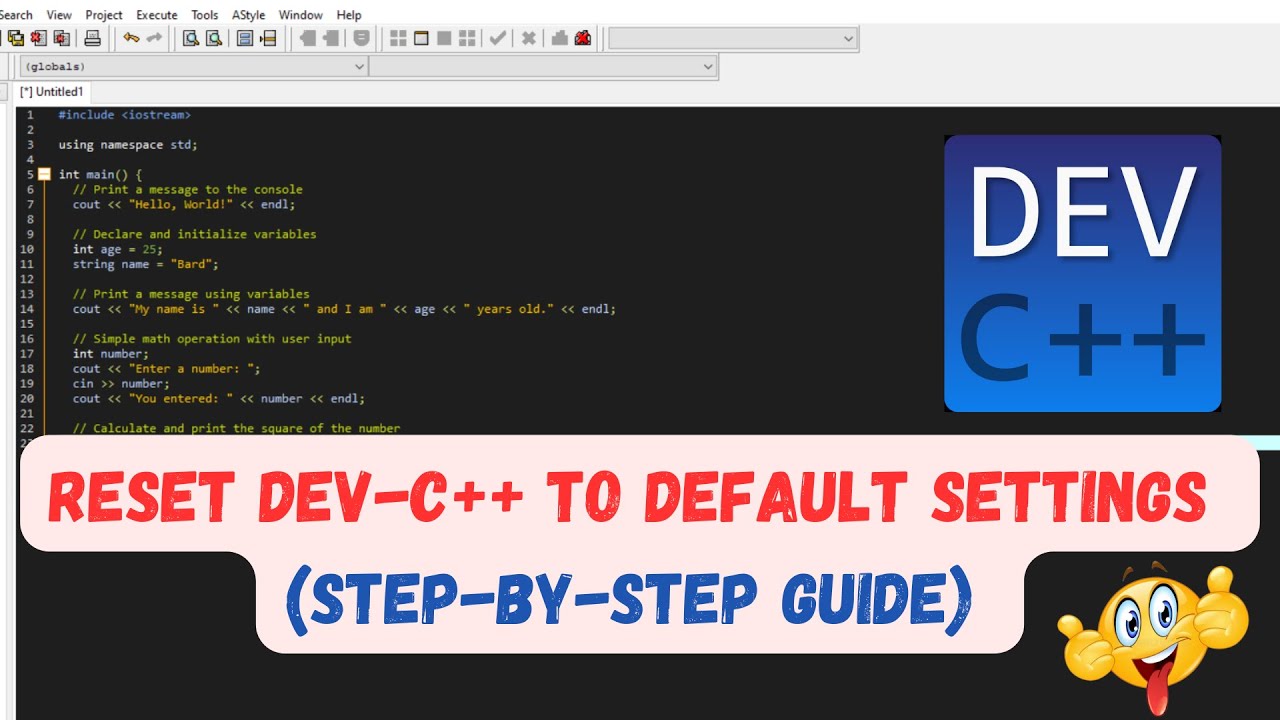Open the View menu
Viewport: 1280px width, 720px height.
pos(59,15)
